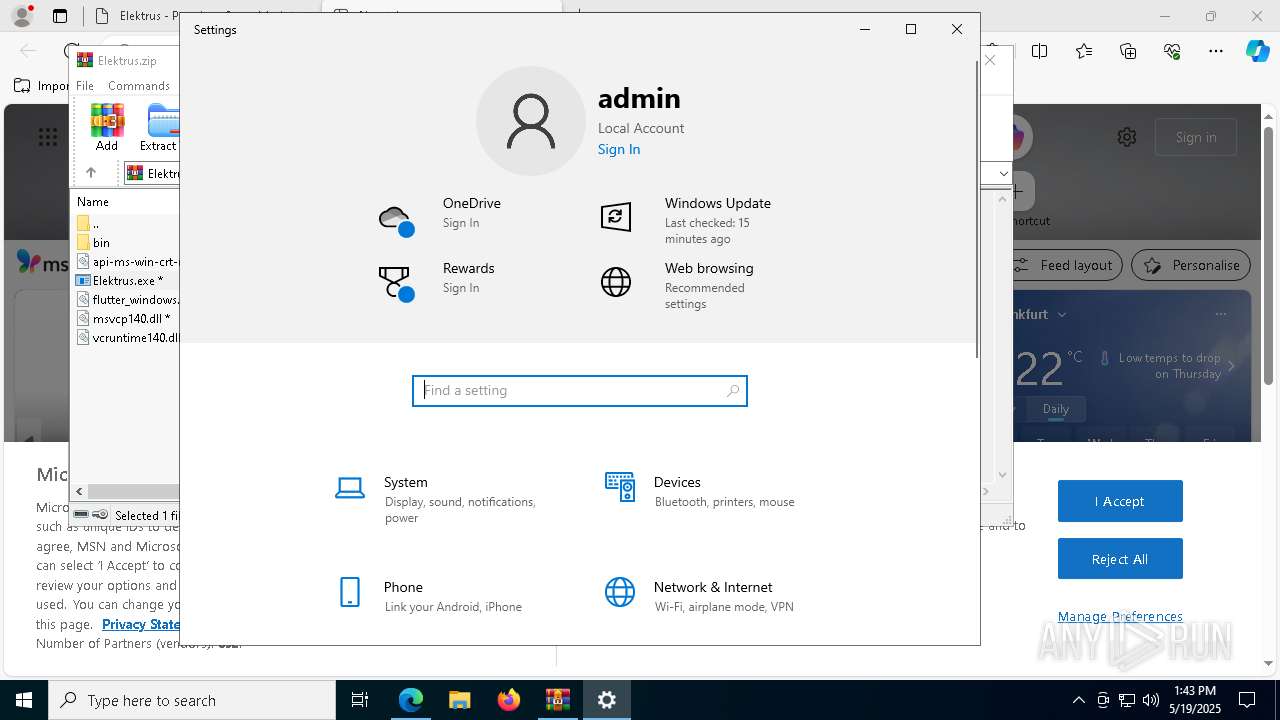Click I Accept cookie button
This screenshot has height=720, width=1280.
(1120, 501)
